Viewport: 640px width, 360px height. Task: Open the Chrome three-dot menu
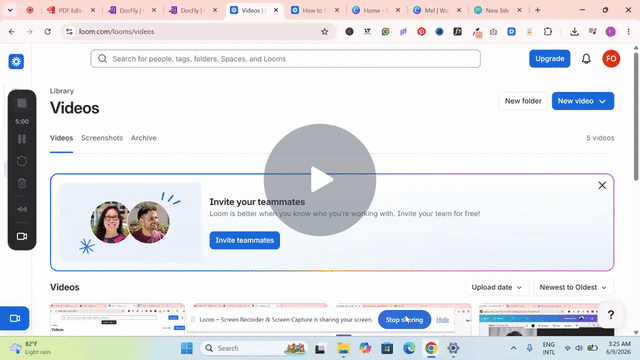pos(629,31)
